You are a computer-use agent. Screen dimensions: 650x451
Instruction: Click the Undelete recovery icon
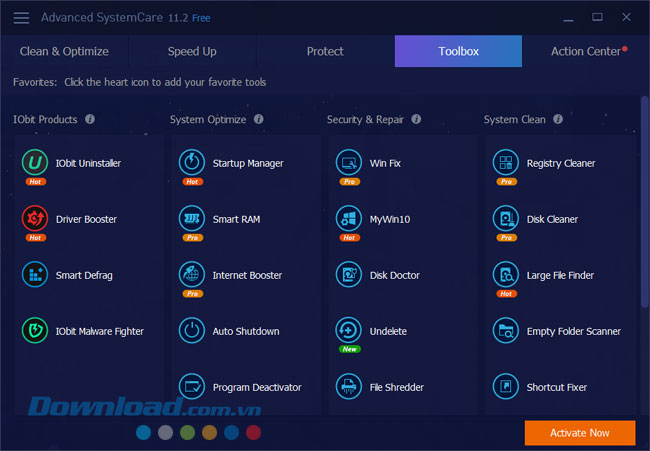(x=349, y=330)
